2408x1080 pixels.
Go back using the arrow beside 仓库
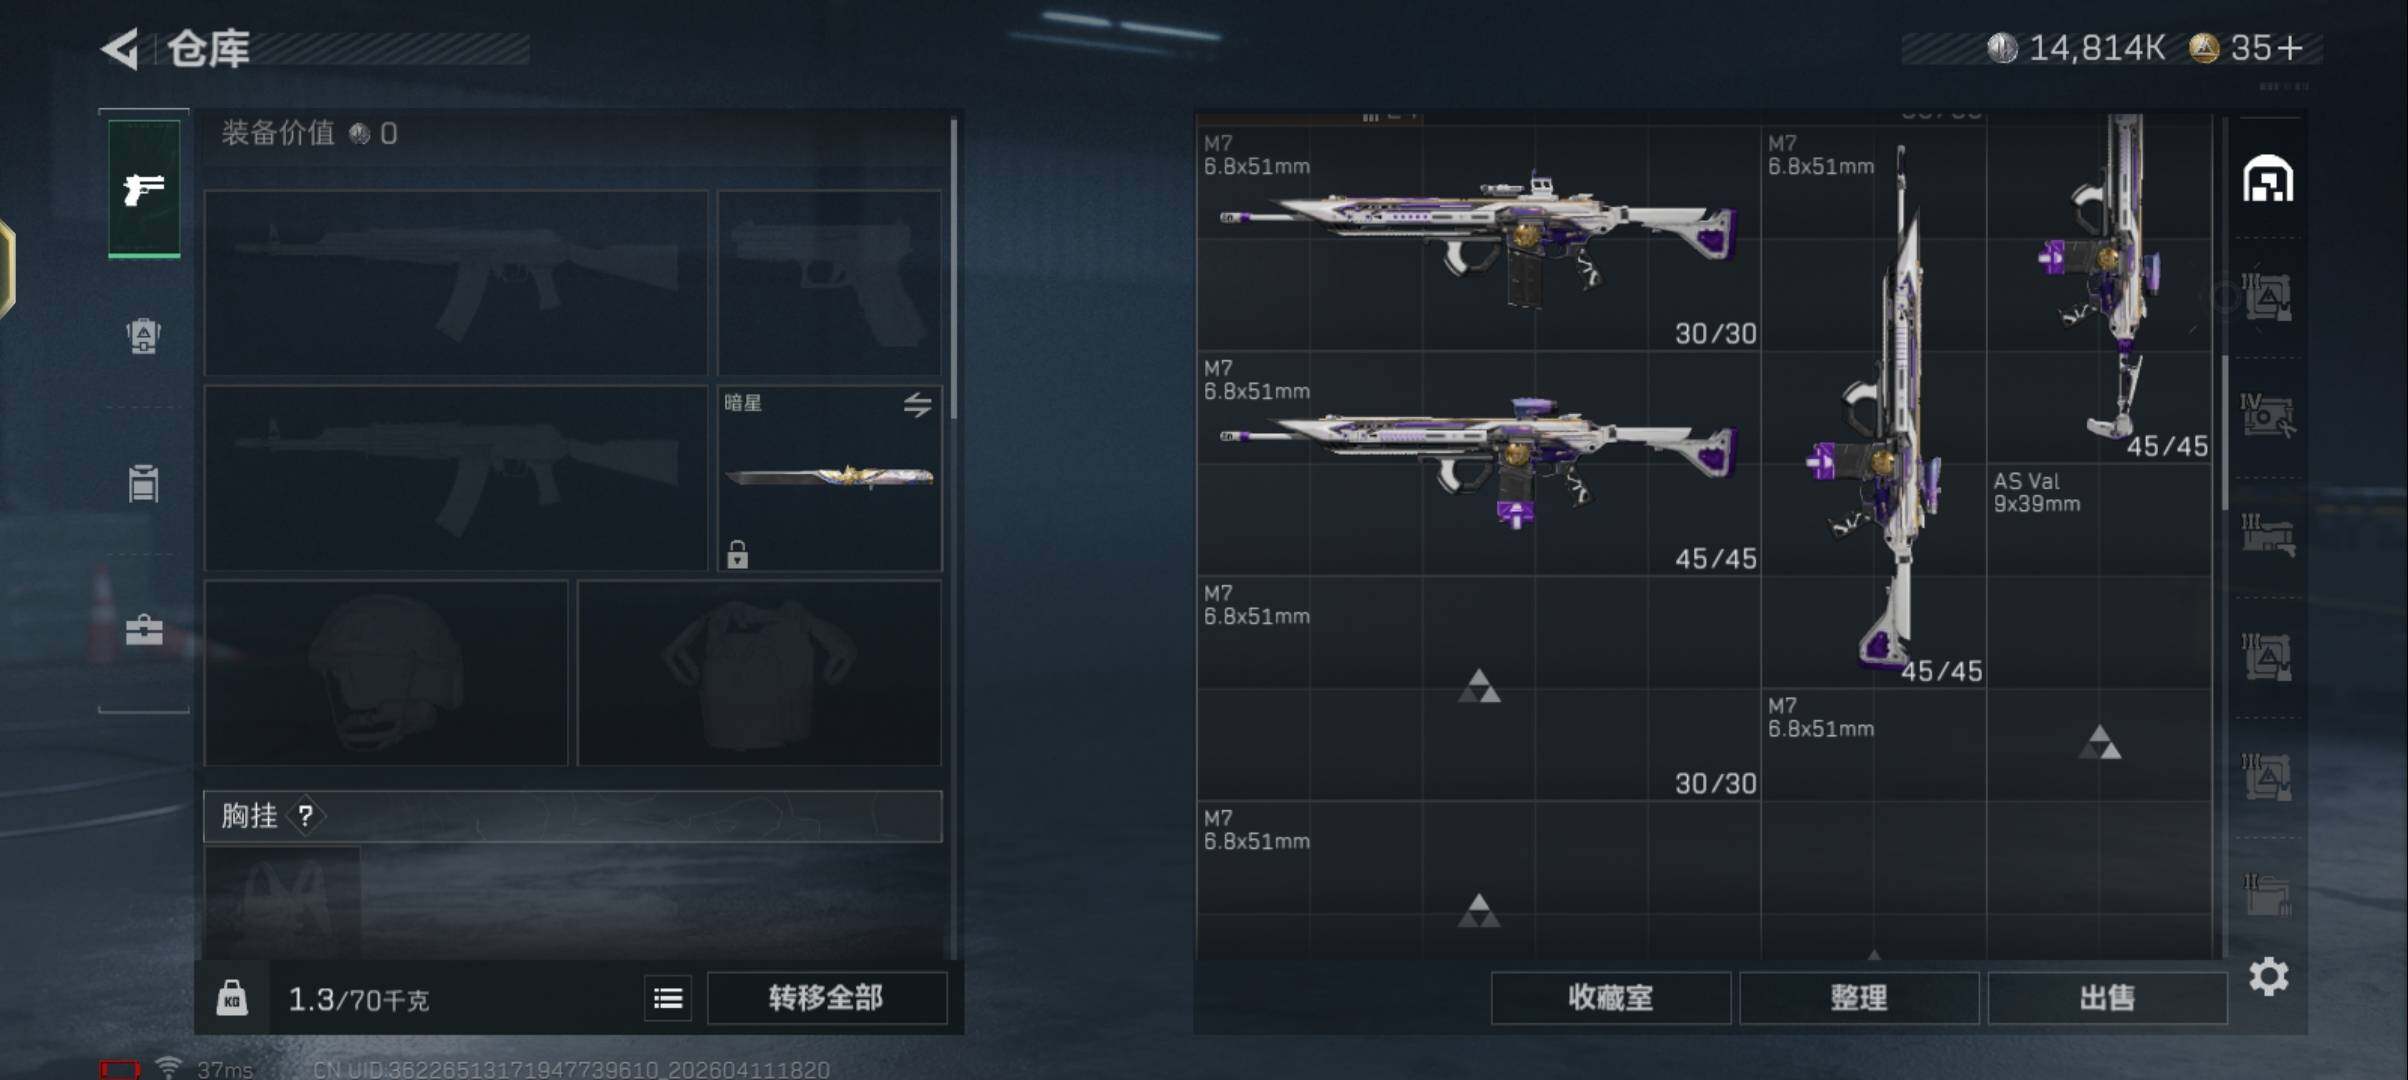pos(120,48)
